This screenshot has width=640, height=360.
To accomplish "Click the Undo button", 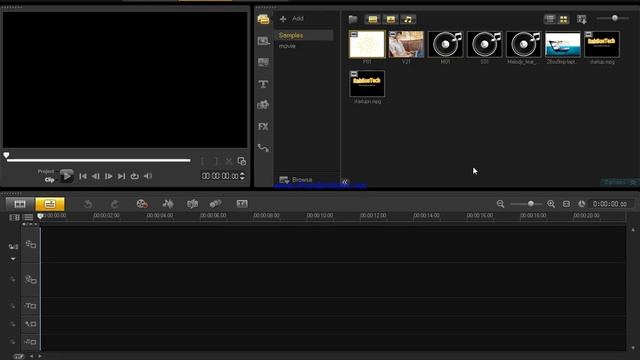I will coord(88,204).
